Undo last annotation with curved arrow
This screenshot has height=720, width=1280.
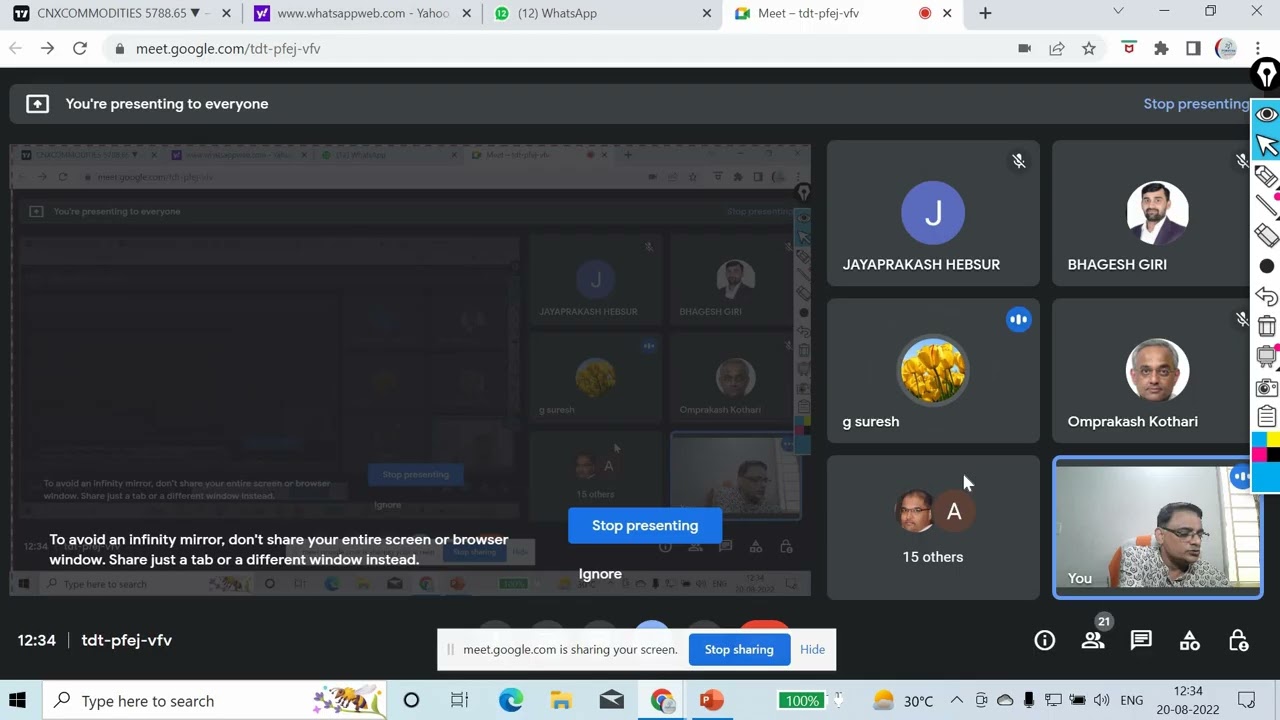tap(1266, 297)
